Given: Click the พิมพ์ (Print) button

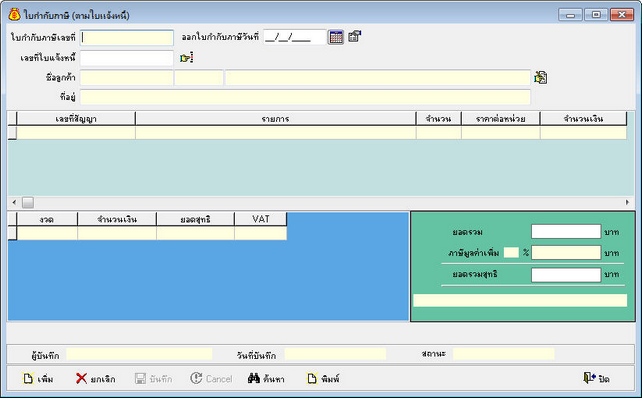Looking at the screenshot, I should [323, 379].
